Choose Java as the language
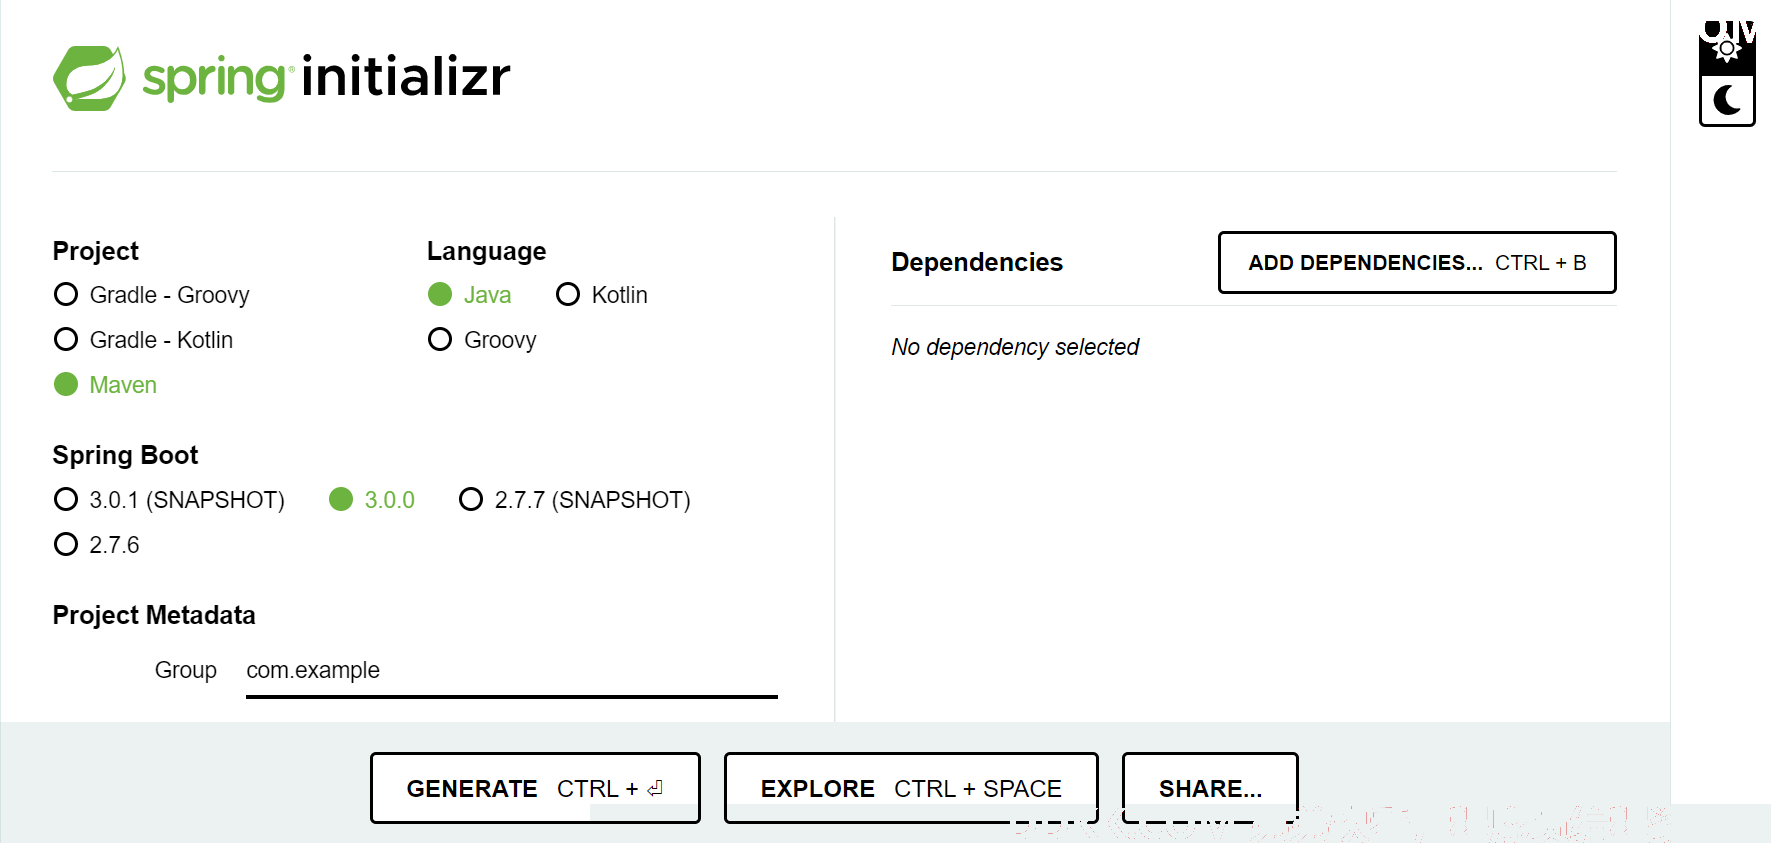This screenshot has height=843, width=1771. pos(469,295)
